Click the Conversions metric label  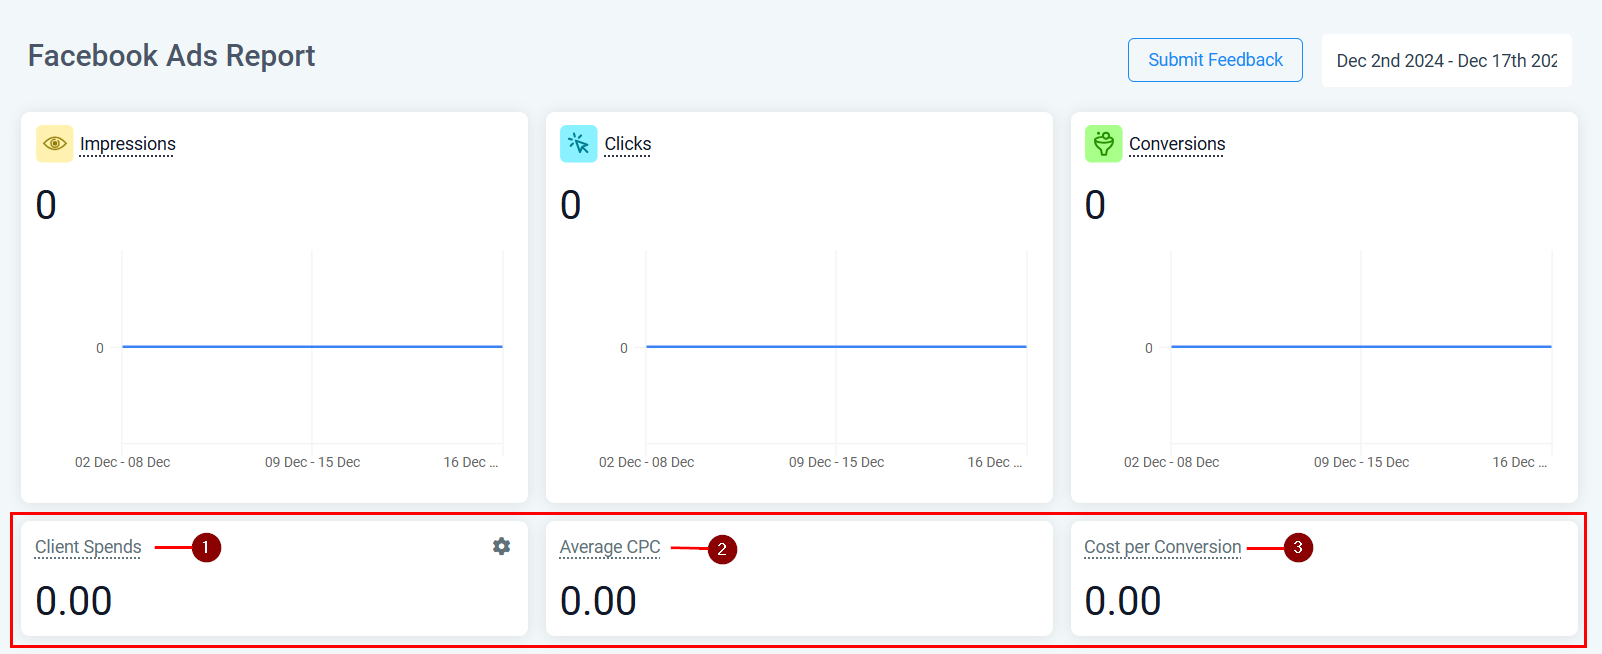[x=1177, y=144]
